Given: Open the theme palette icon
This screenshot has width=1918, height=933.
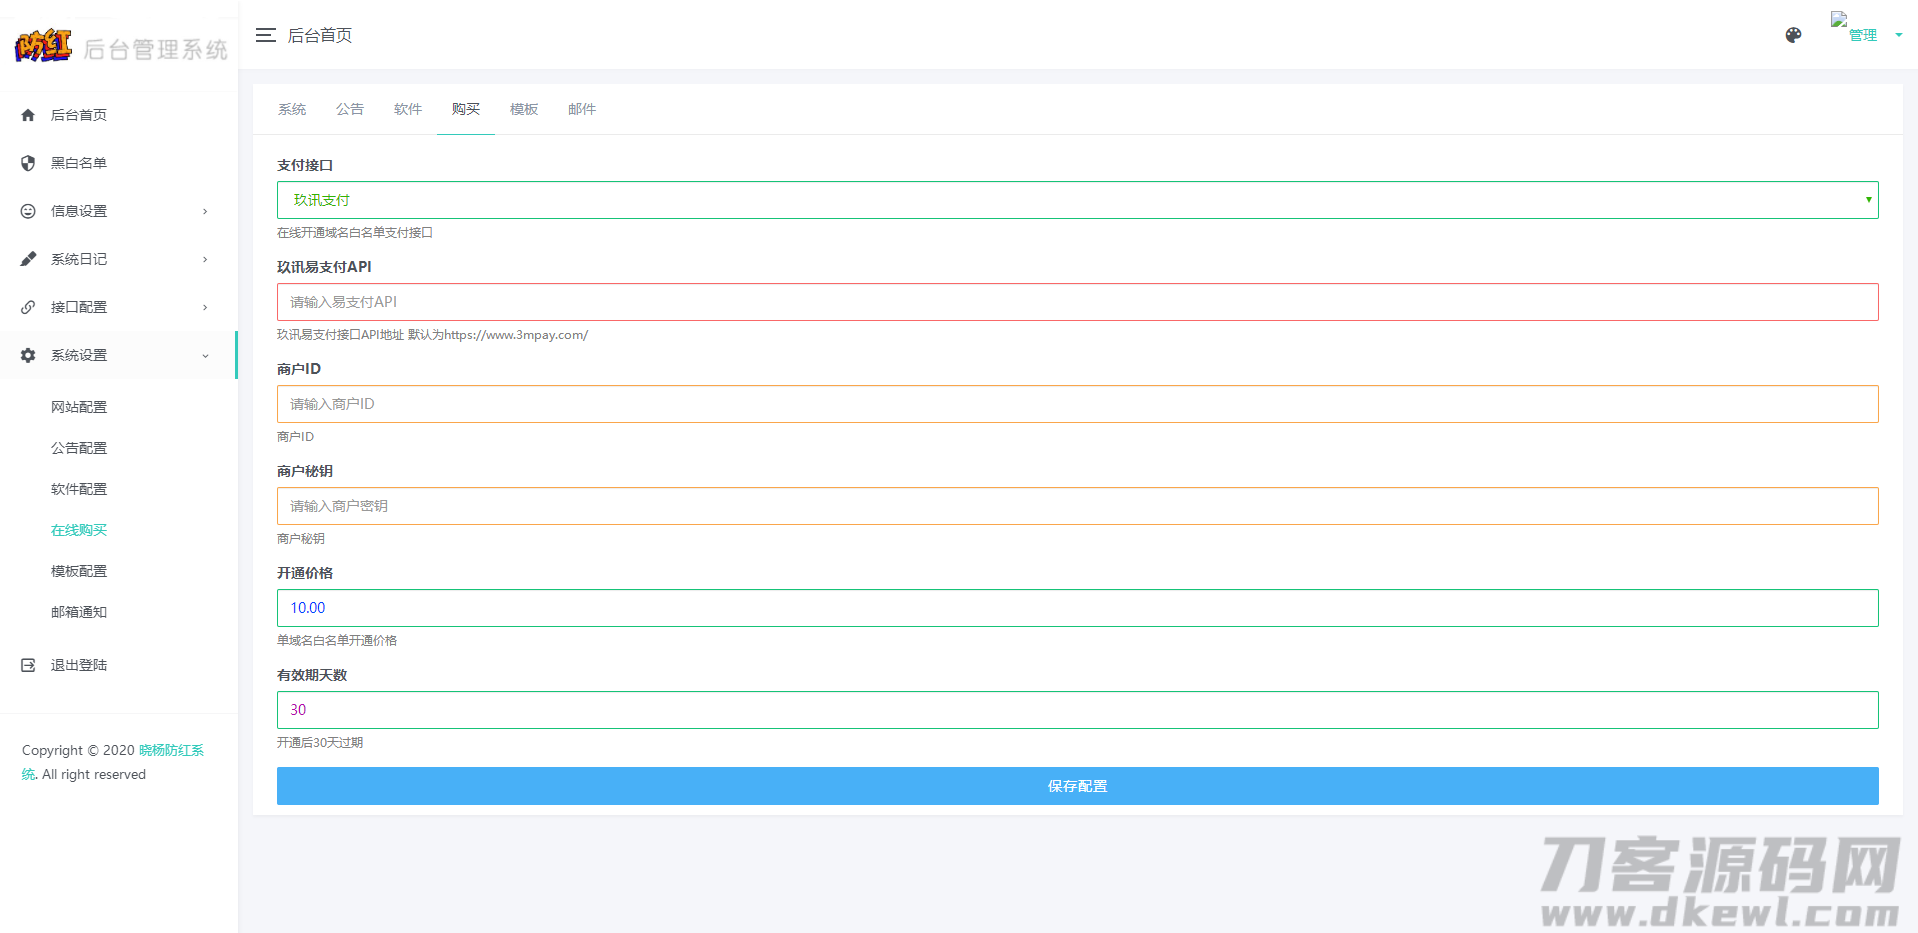Looking at the screenshot, I should [1793, 35].
